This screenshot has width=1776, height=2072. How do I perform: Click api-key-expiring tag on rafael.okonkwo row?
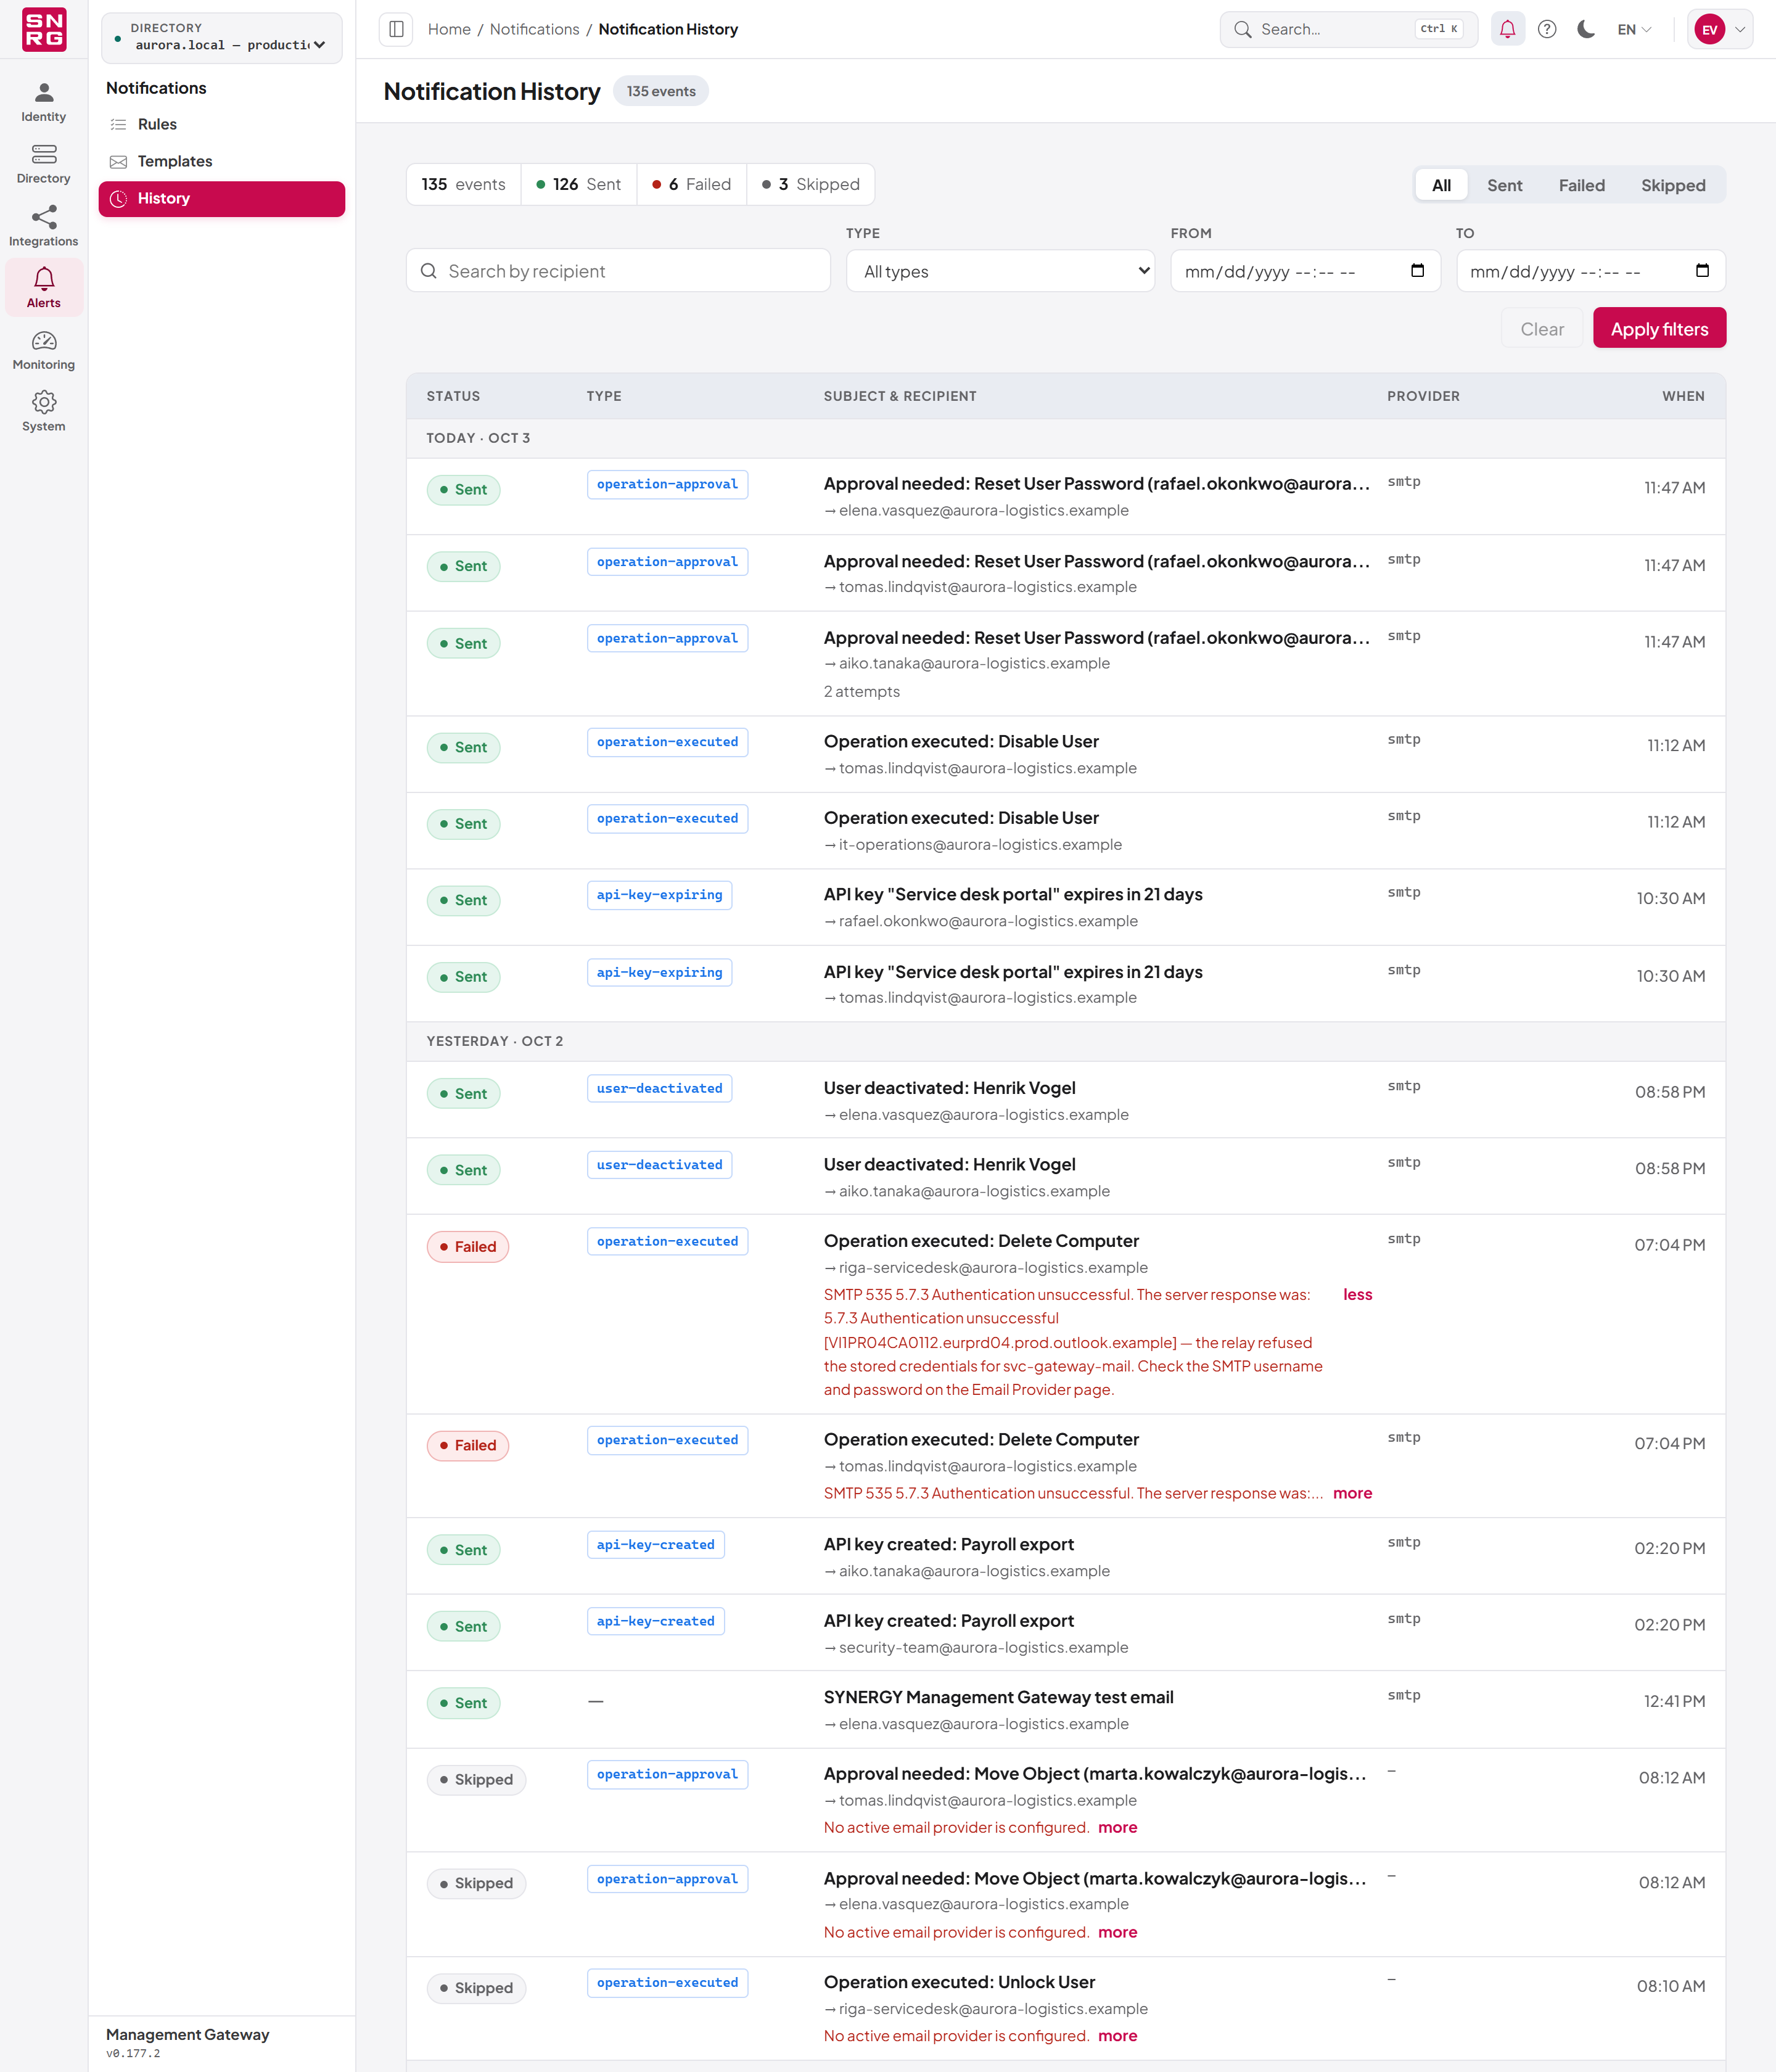(x=659, y=895)
